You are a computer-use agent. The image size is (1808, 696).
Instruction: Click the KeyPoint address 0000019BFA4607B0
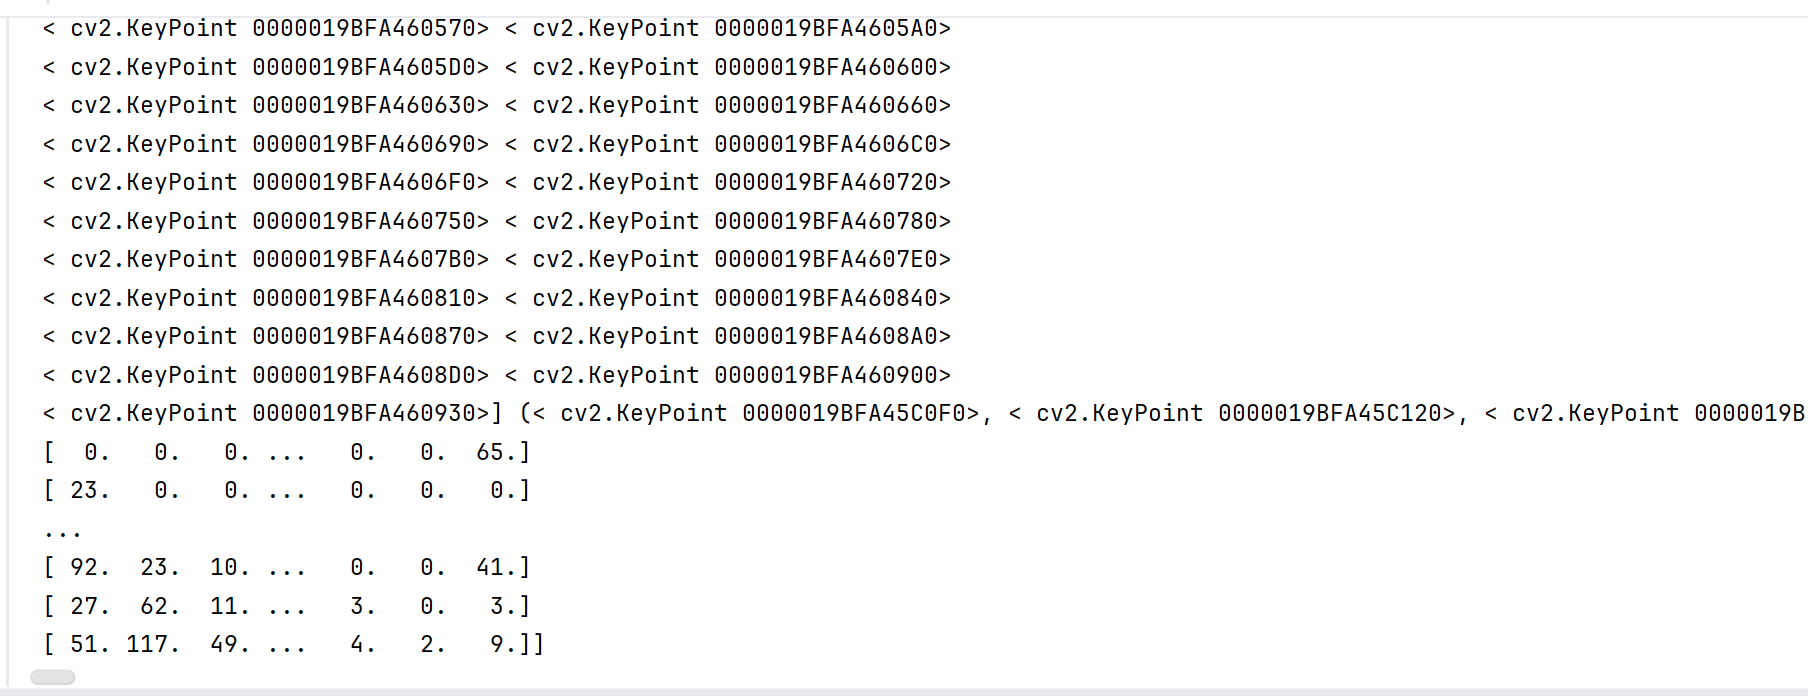click(x=364, y=260)
